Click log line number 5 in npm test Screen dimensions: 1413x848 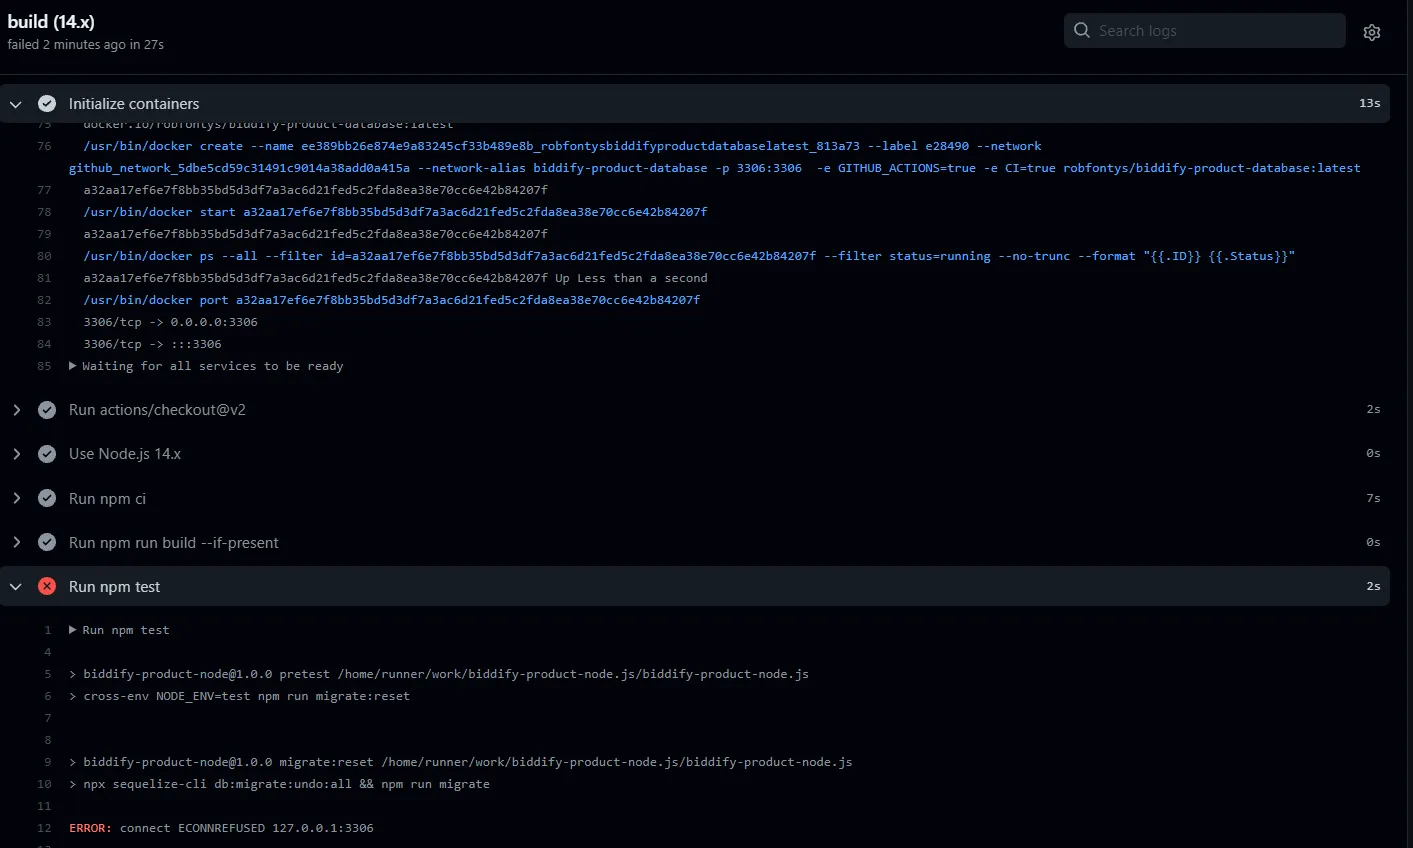click(47, 674)
